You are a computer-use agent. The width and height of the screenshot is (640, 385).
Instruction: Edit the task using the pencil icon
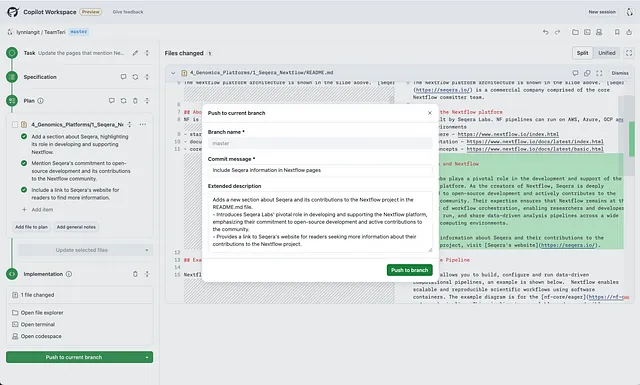135,53
